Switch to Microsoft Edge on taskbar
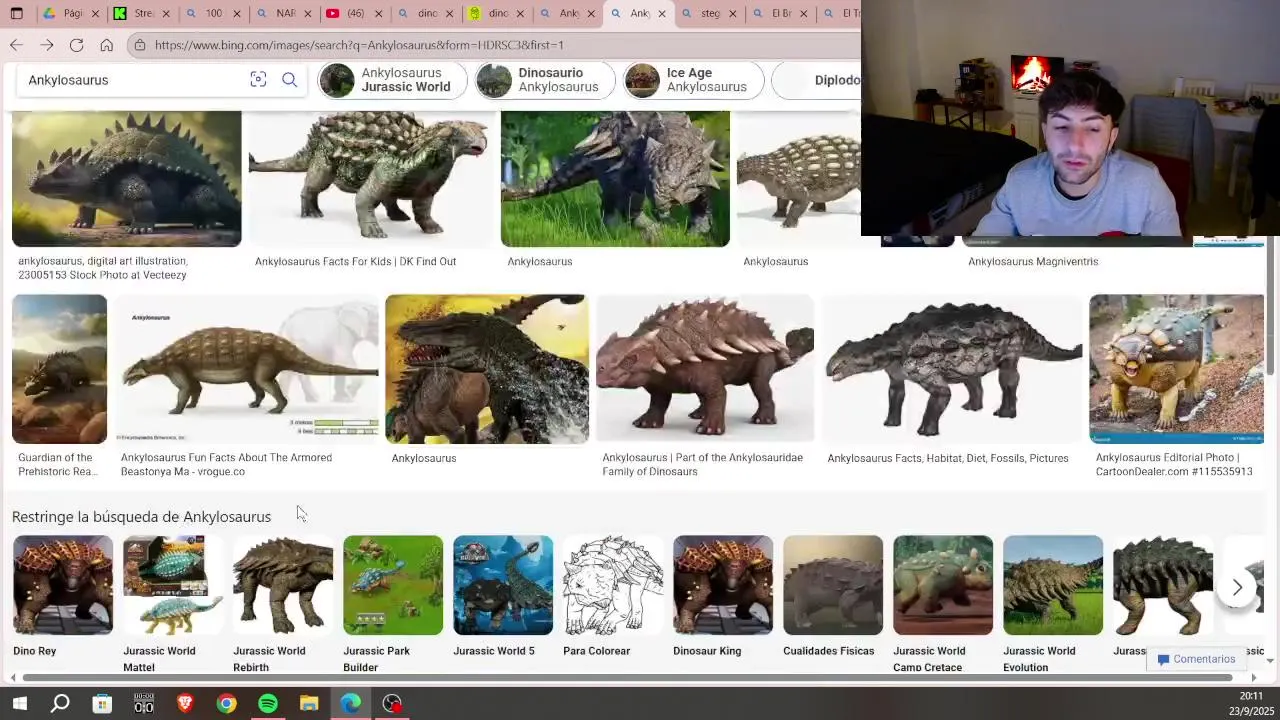 click(350, 704)
